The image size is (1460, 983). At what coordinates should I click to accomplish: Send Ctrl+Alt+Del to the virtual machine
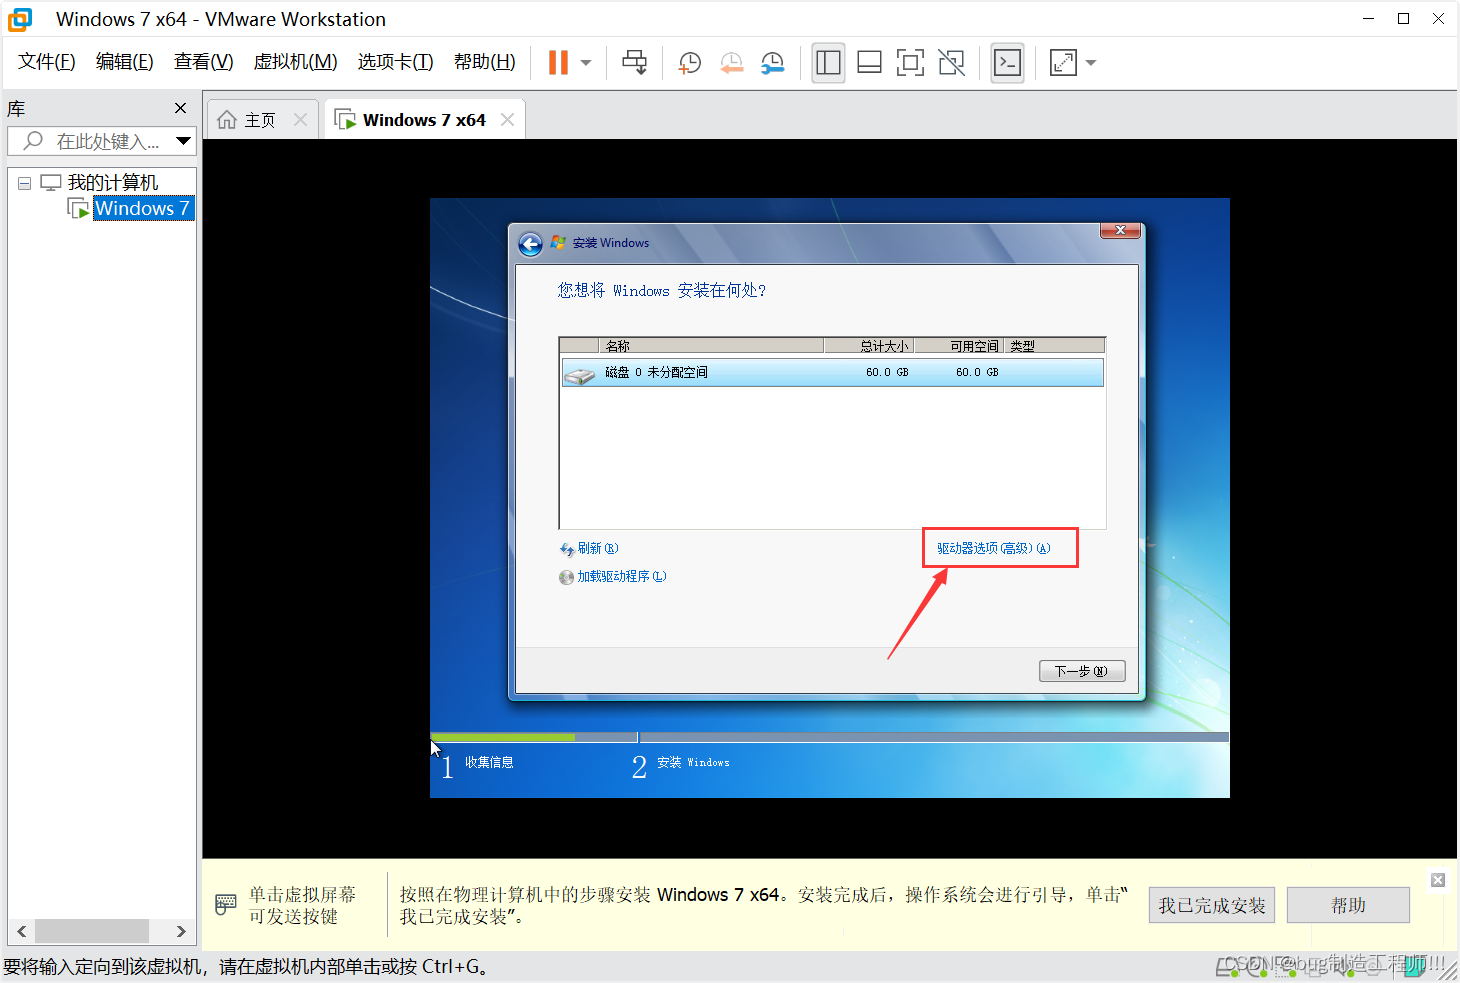pos(634,62)
